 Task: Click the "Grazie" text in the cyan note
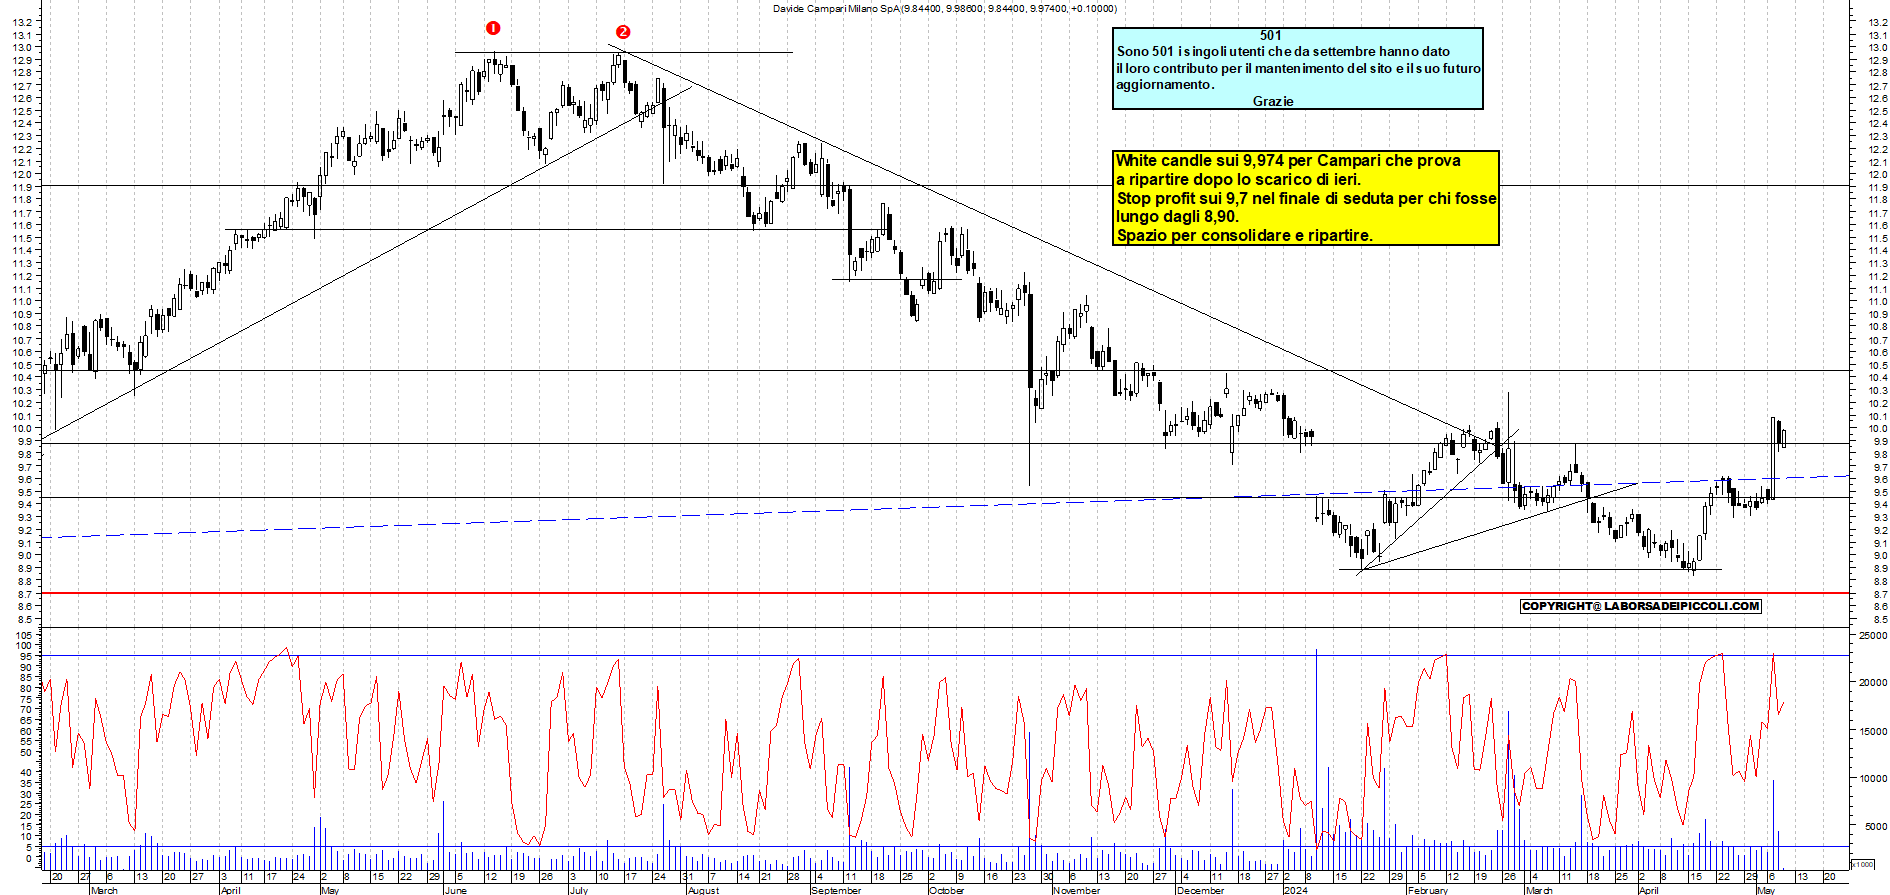coord(1273,101)
